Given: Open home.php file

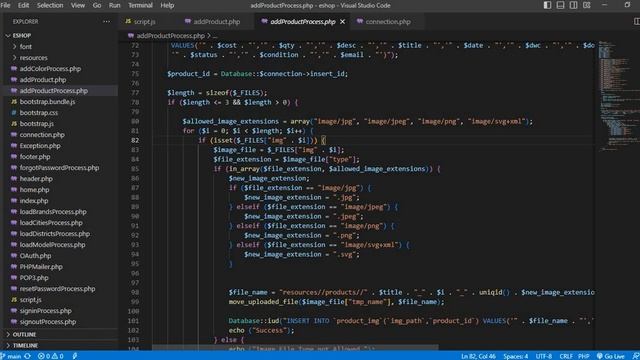Looking at the screenshot, I should [x=34, y=190].
